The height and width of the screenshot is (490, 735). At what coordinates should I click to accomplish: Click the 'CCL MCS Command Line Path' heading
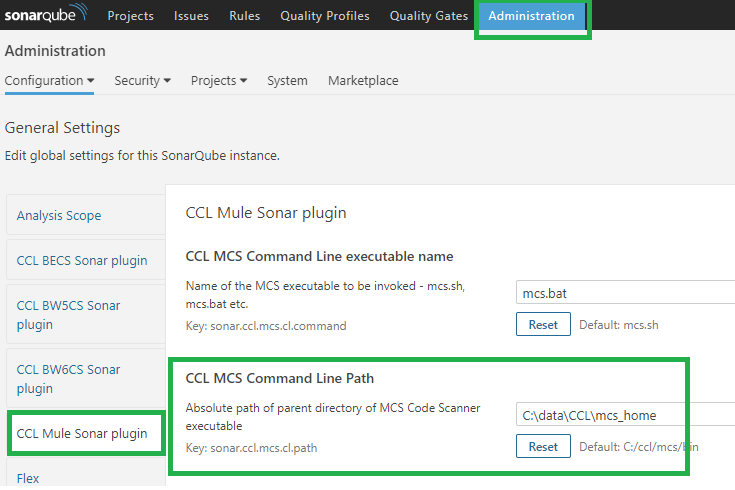coord(280,378)
